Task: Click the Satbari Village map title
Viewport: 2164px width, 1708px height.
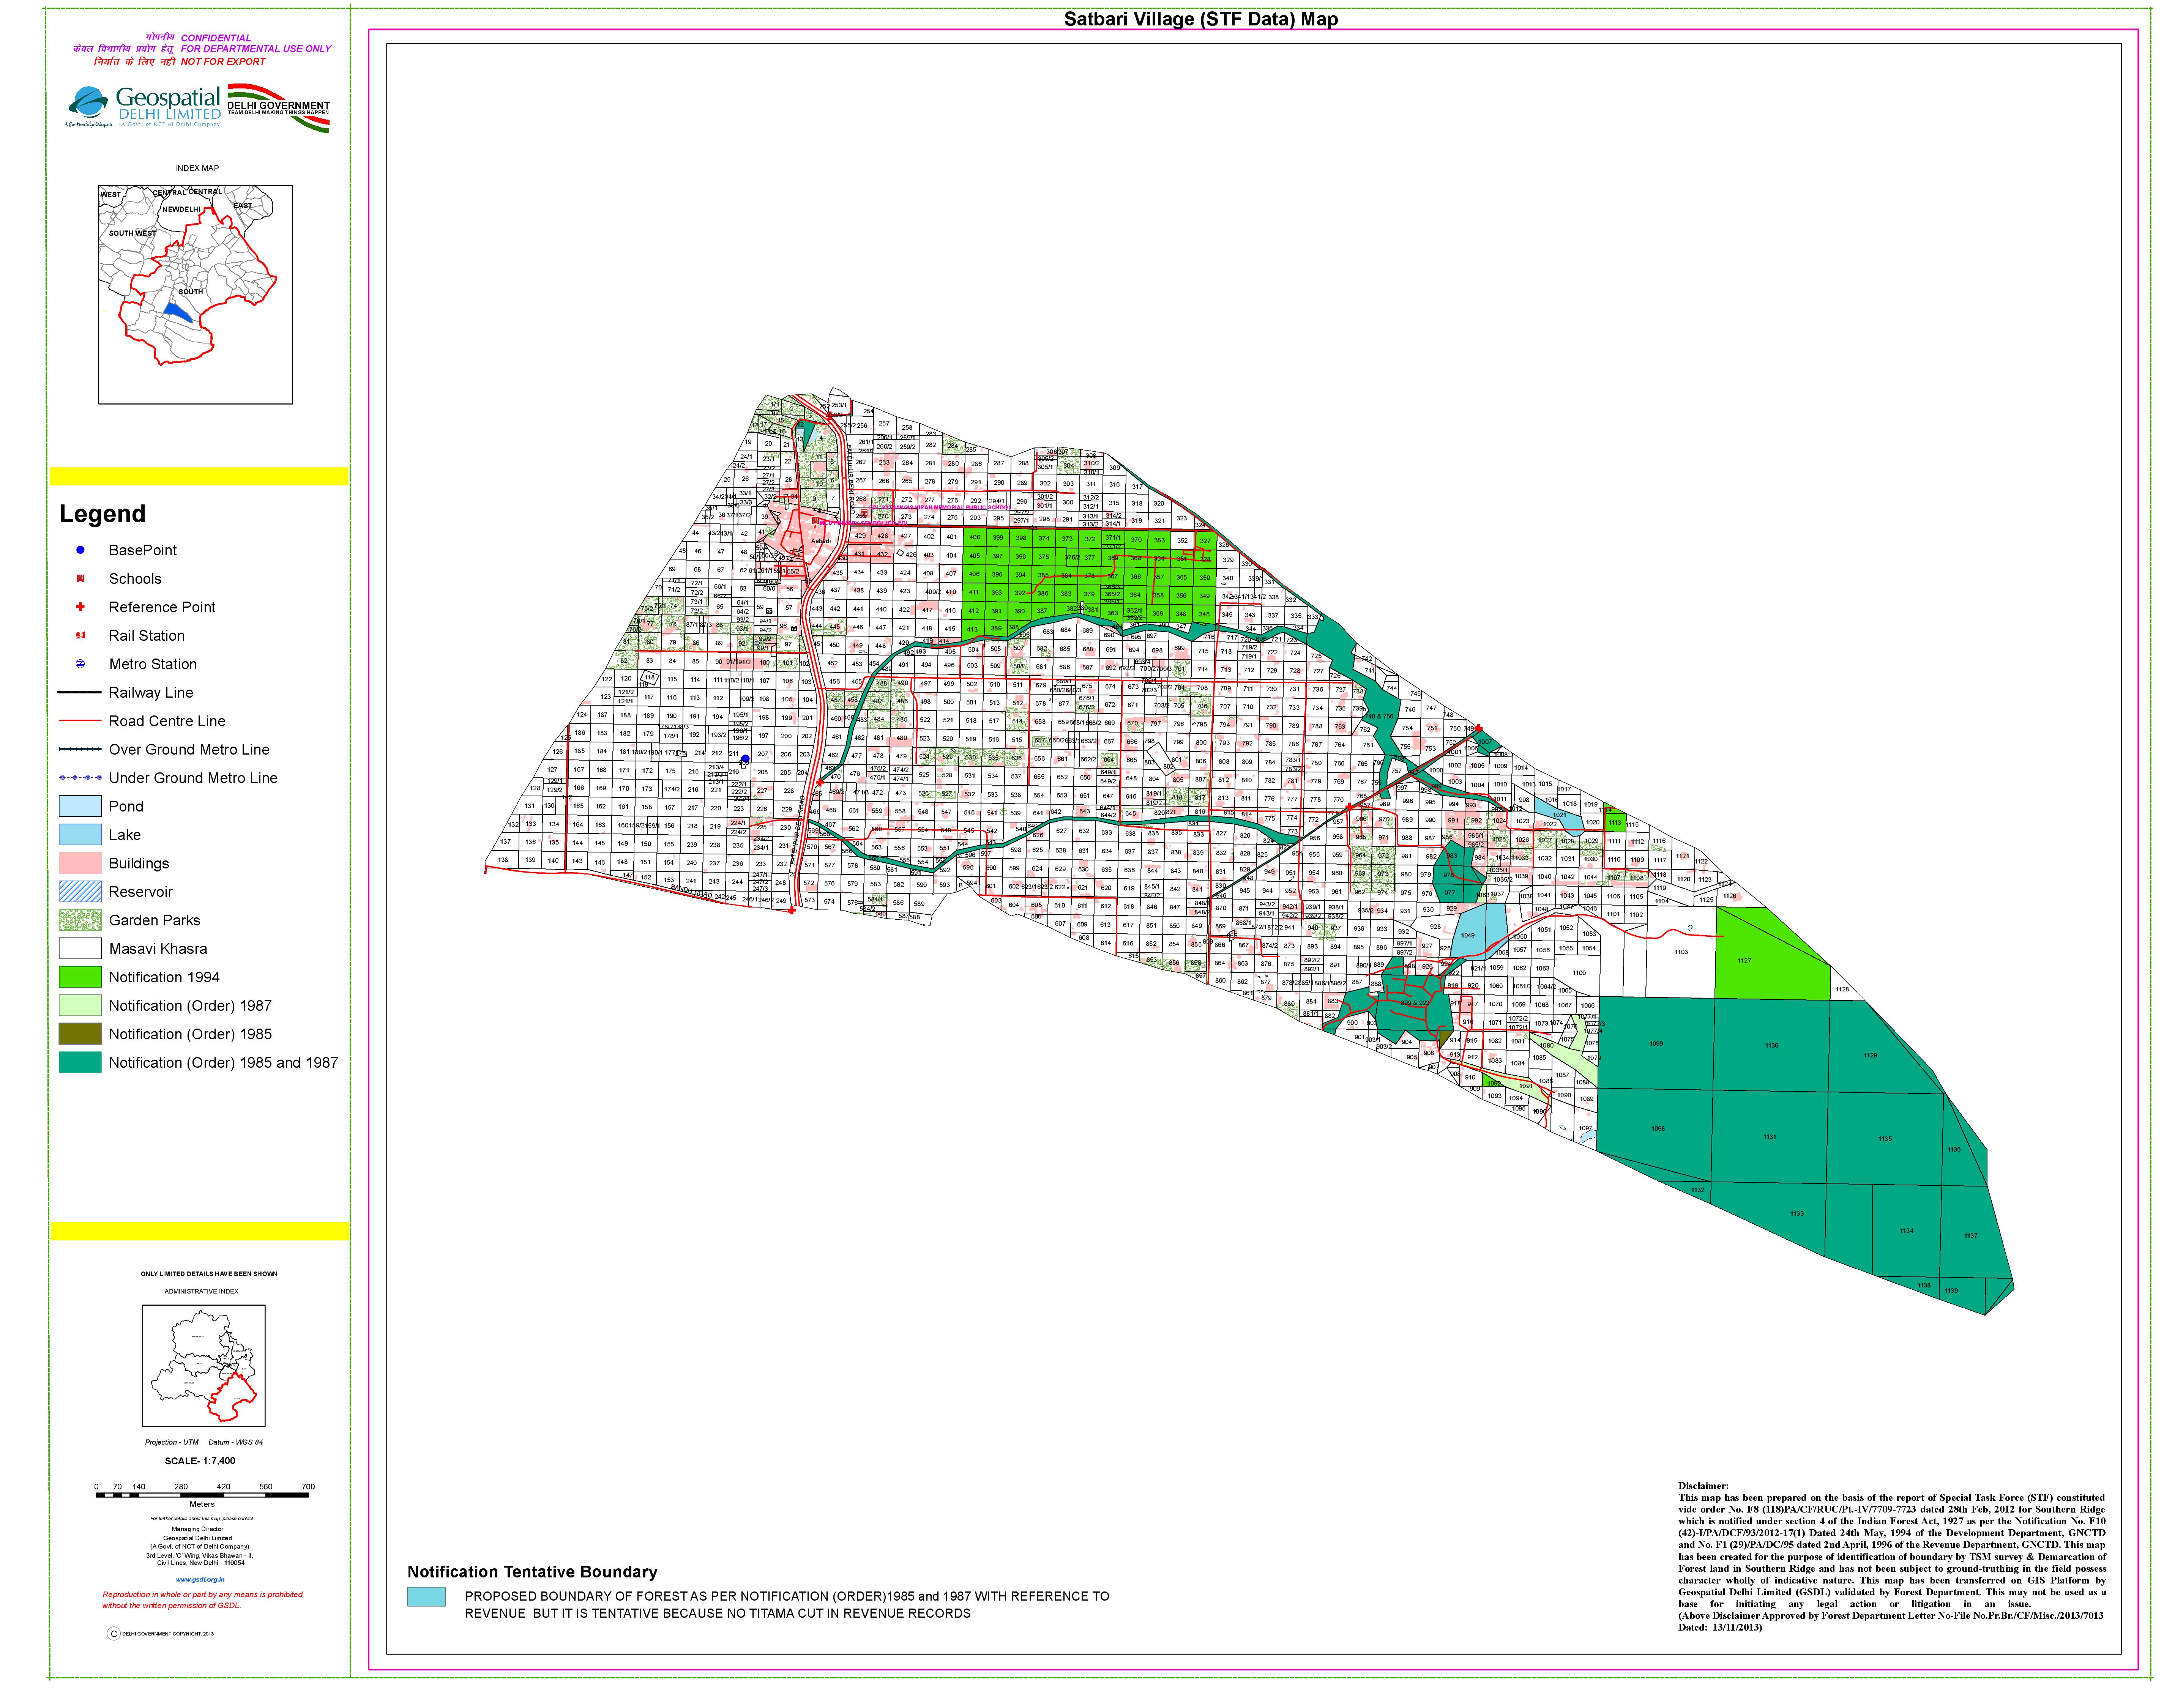Action: point(1200,19)
